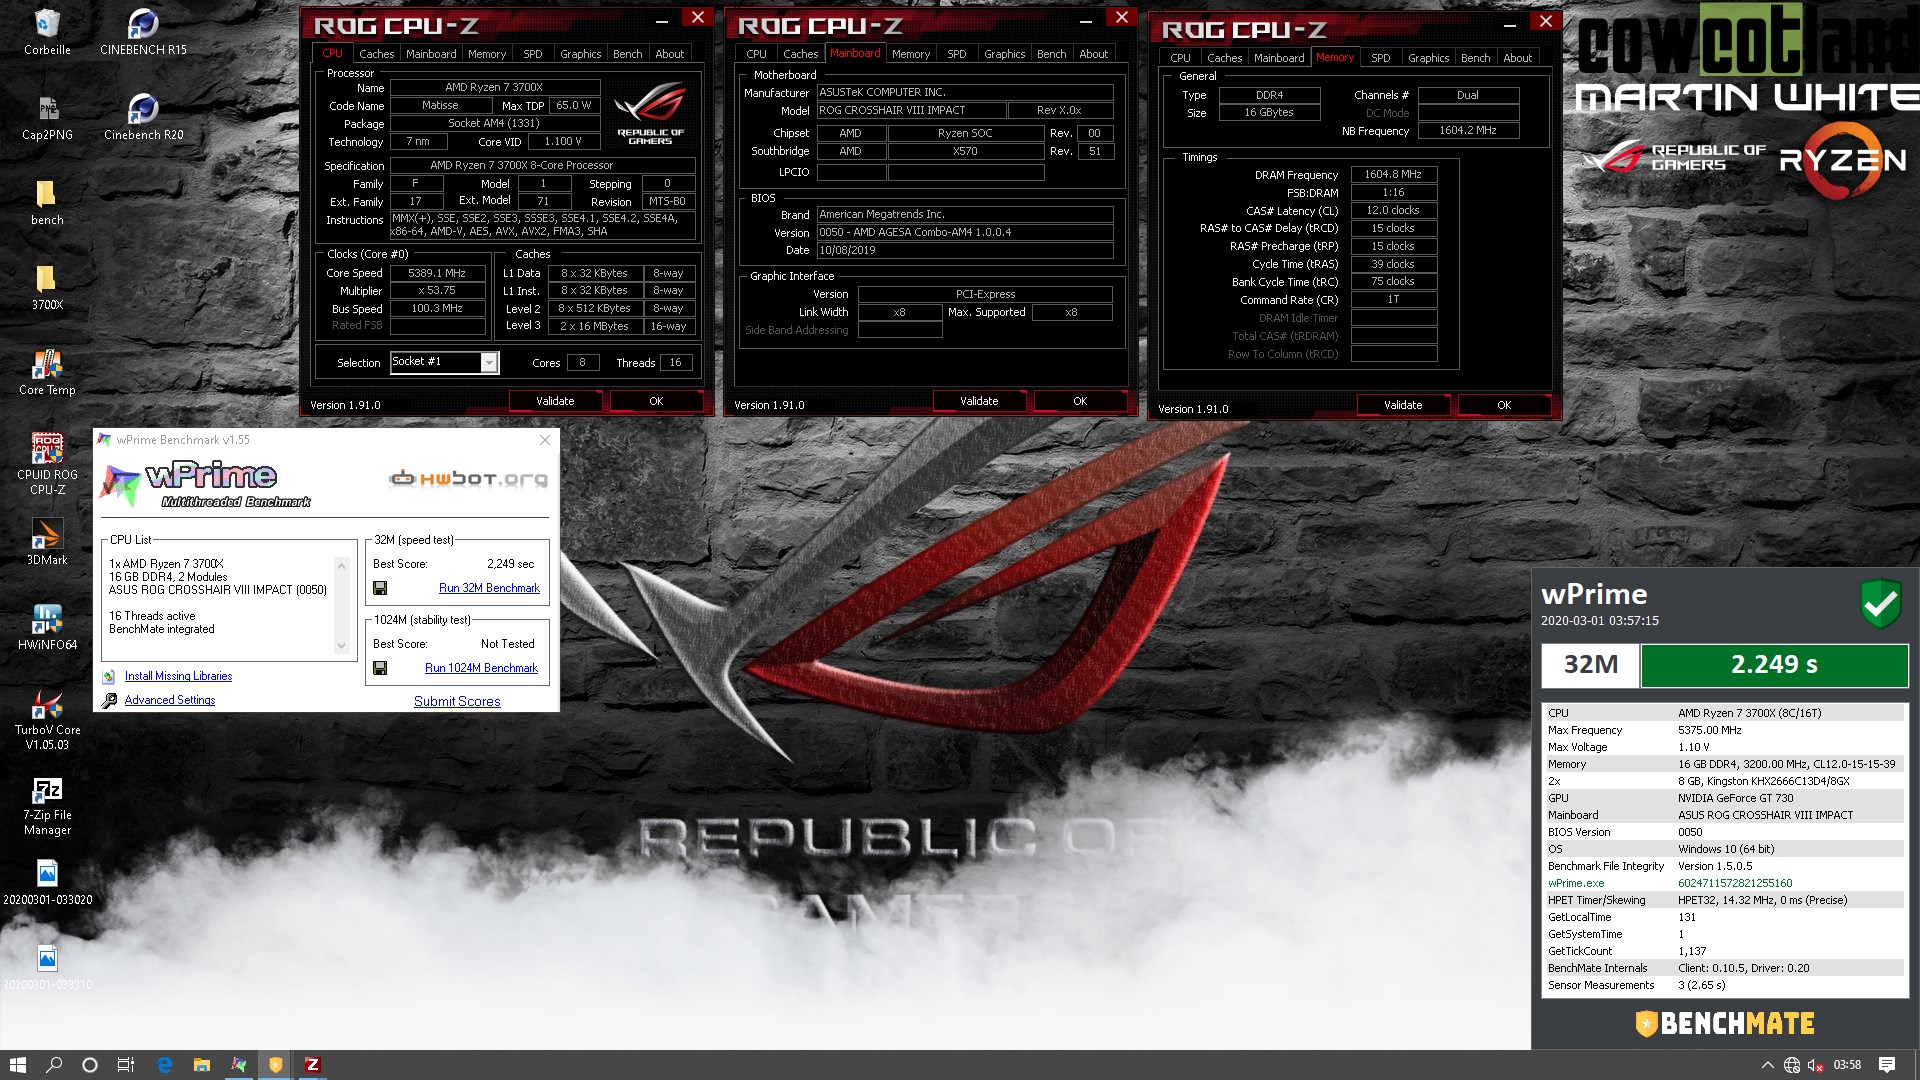This screenshot has width=1920, height=1080.
Task: Open Task View on taskbar
Action: tap(126, 1065)
